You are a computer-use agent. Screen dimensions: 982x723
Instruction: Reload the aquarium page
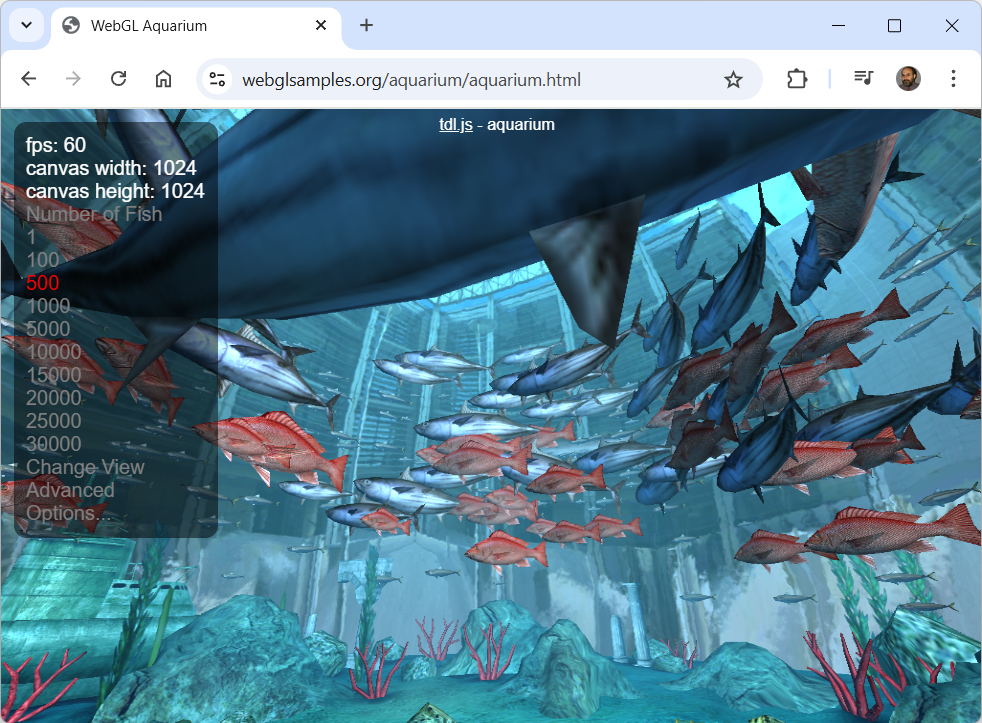tap(118, 79)
